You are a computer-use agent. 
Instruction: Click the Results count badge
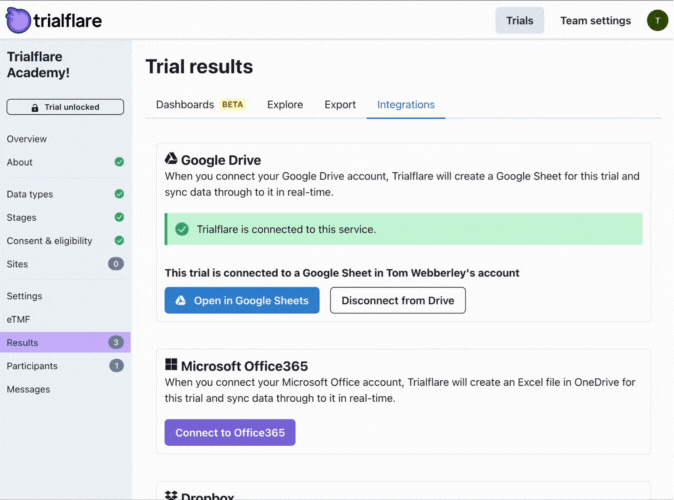click(116, 342)
